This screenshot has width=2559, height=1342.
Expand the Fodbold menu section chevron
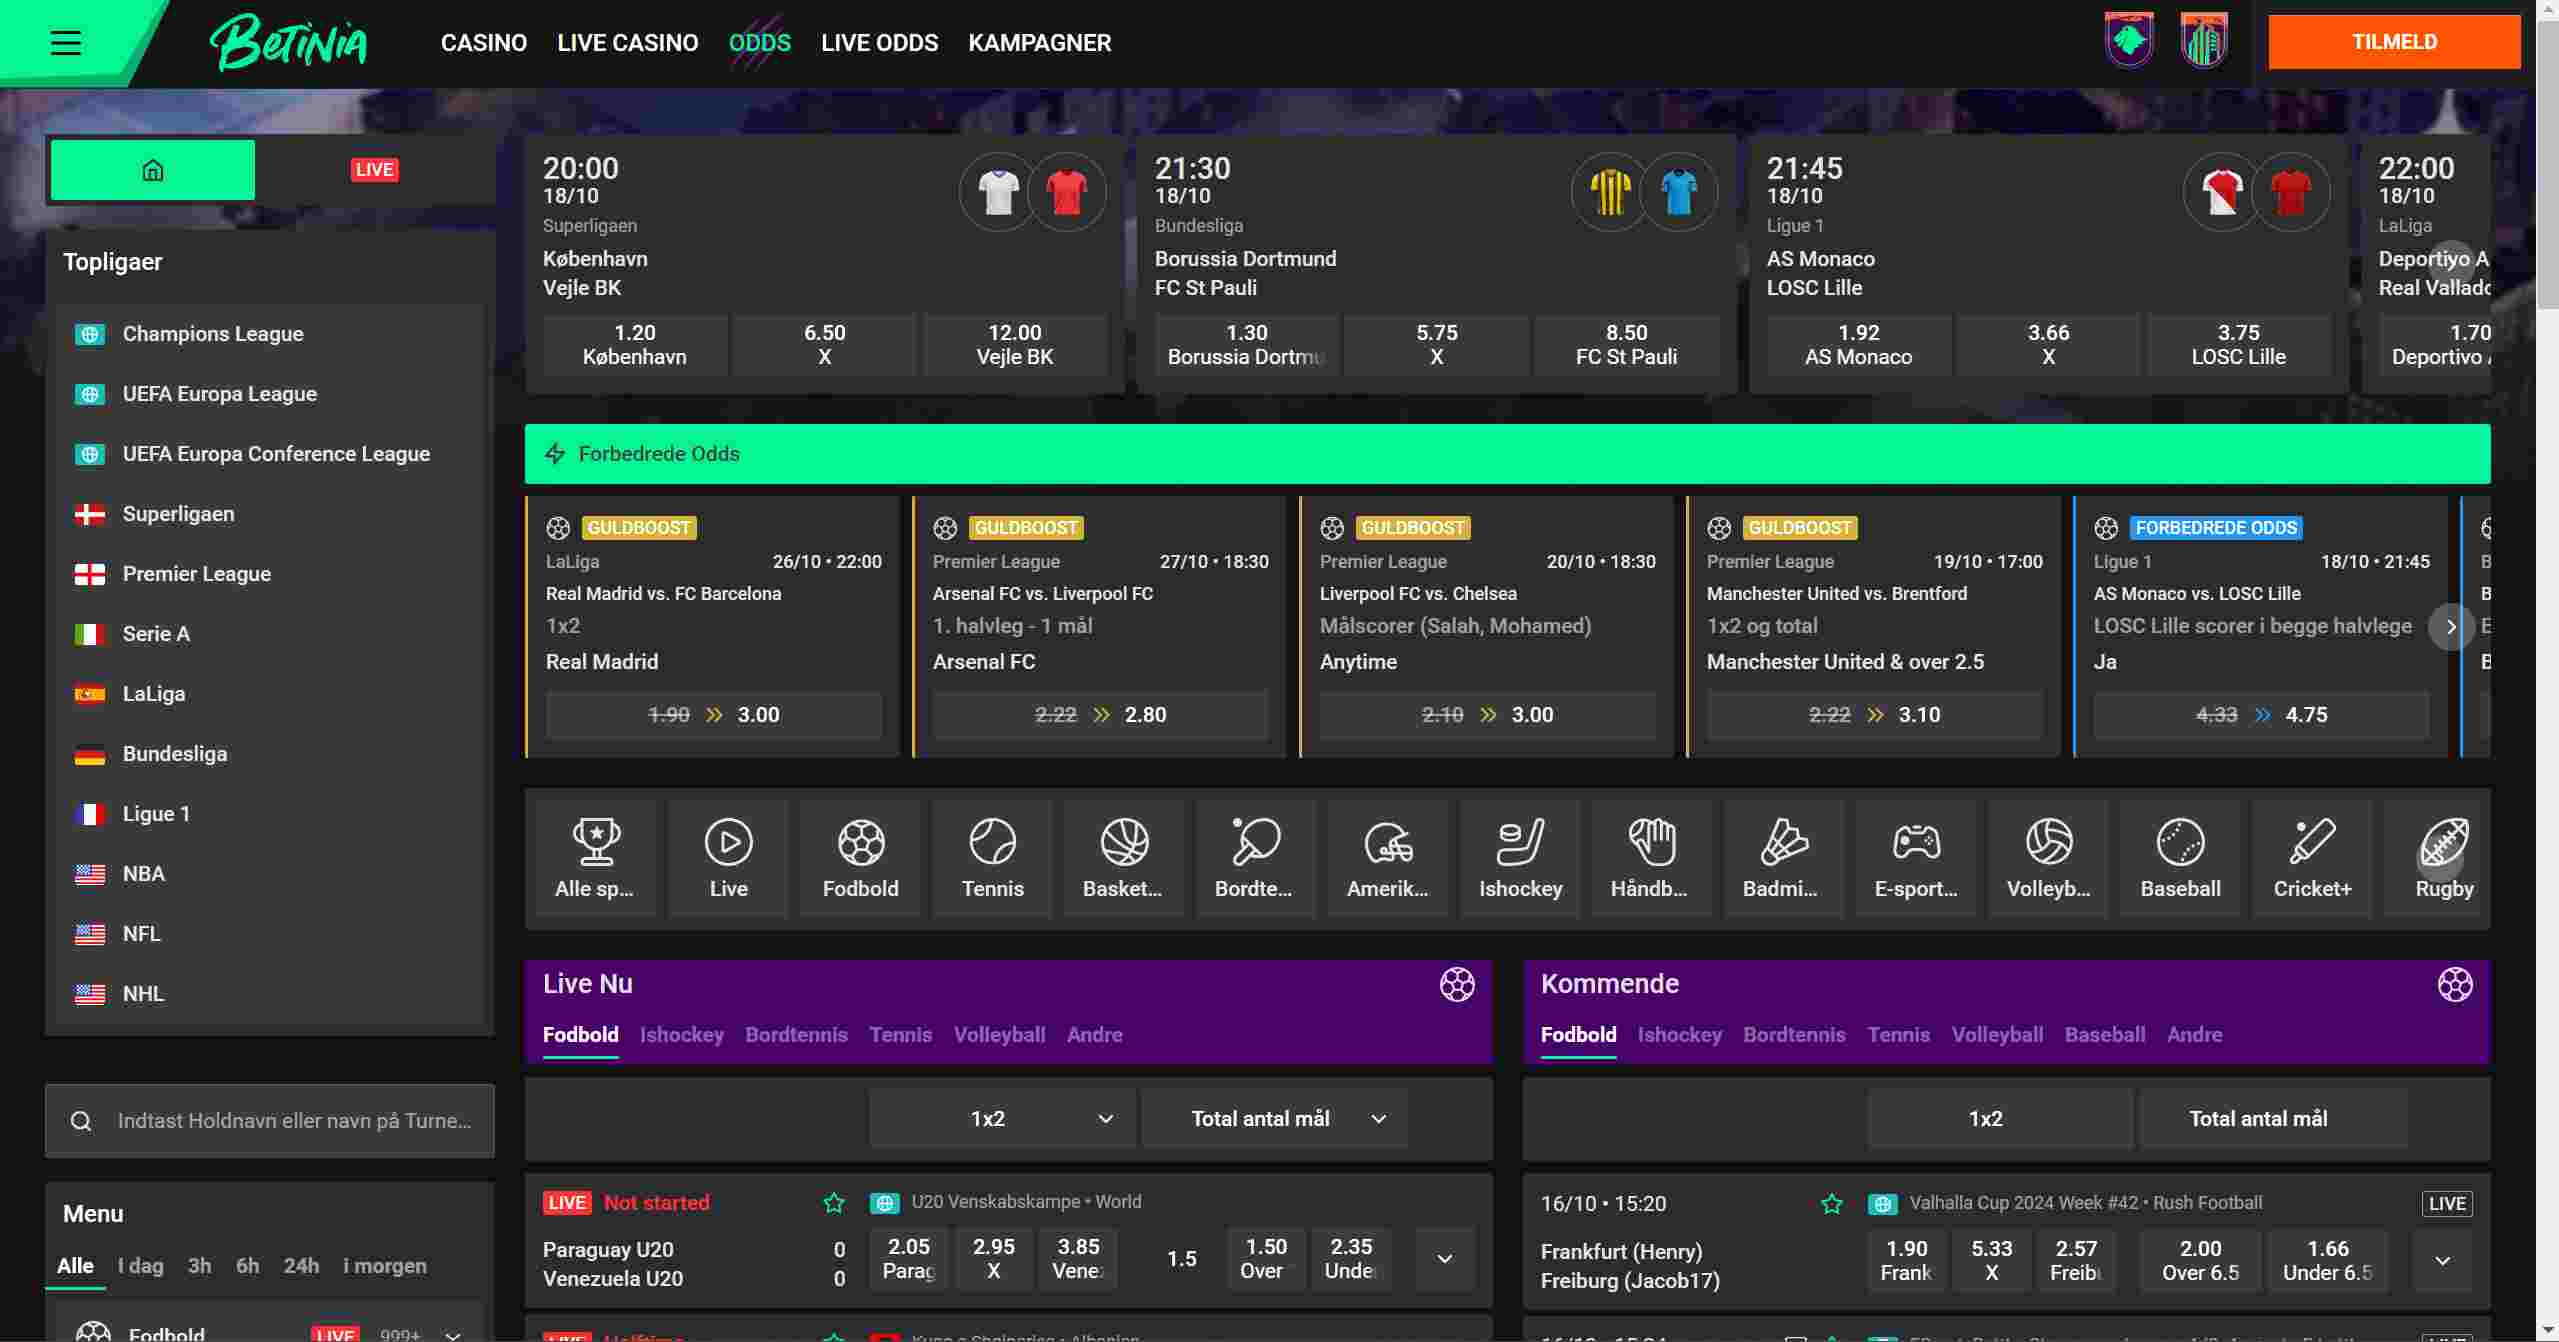[453, 1335]
